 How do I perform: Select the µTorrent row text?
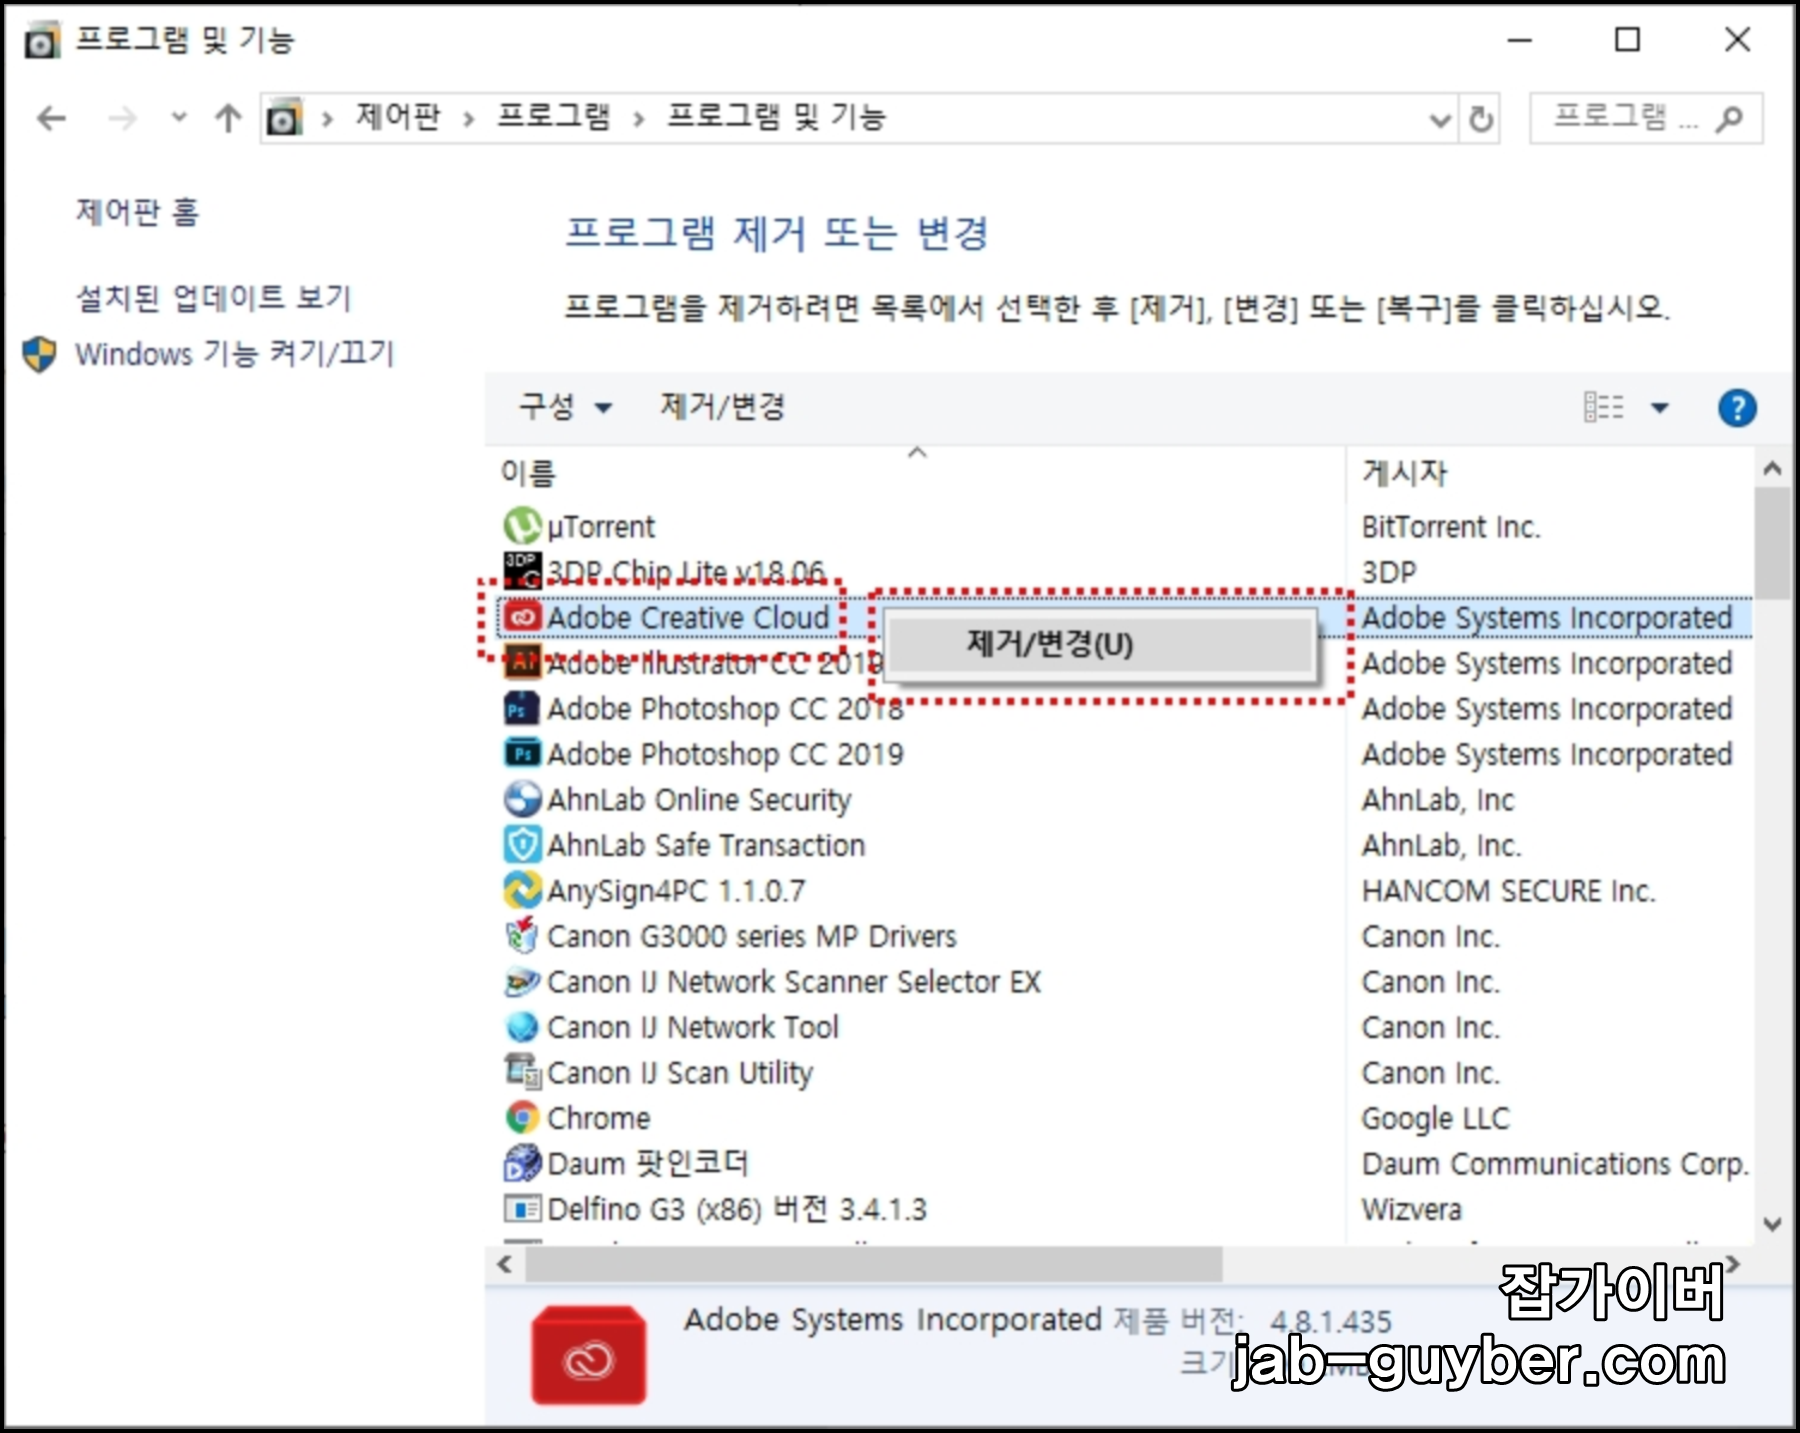pos(601,527)
